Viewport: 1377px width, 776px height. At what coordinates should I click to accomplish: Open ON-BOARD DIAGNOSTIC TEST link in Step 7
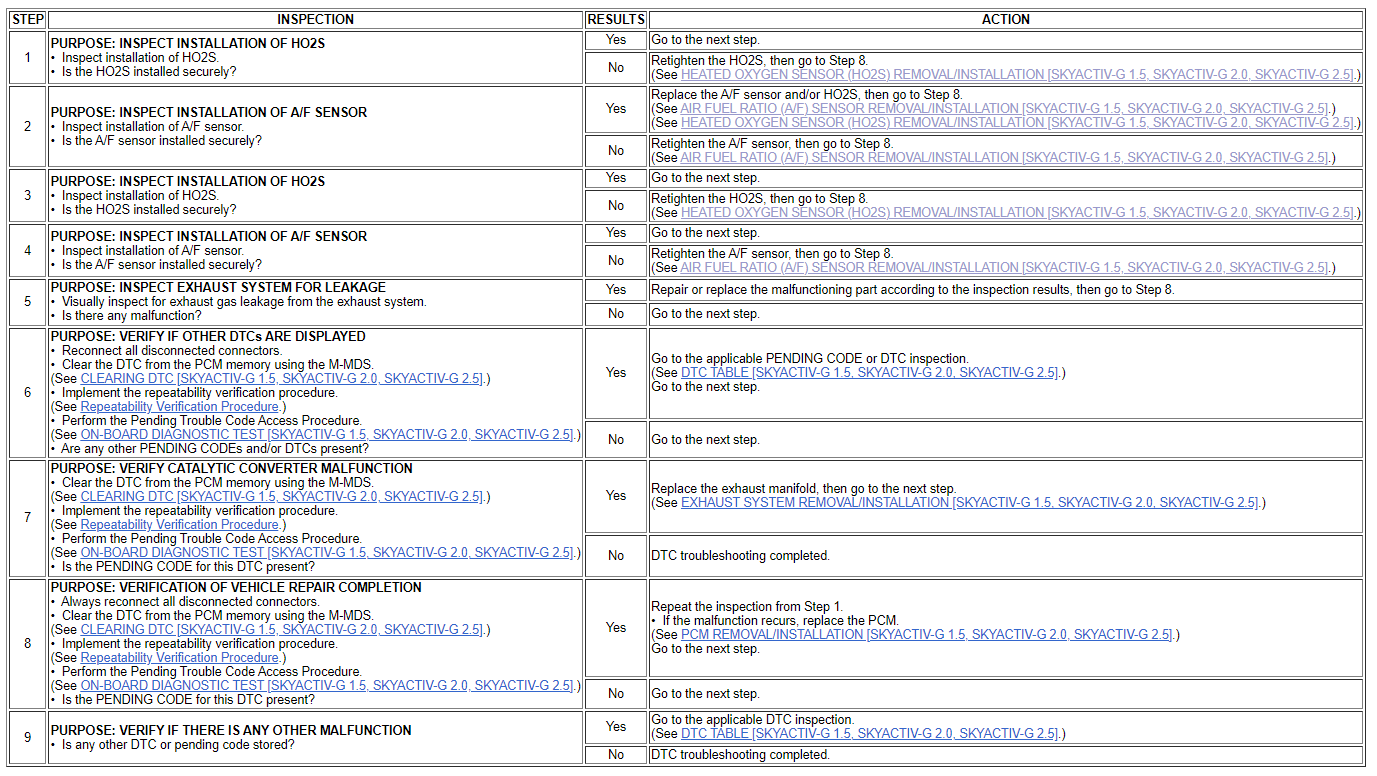(328, 553)
